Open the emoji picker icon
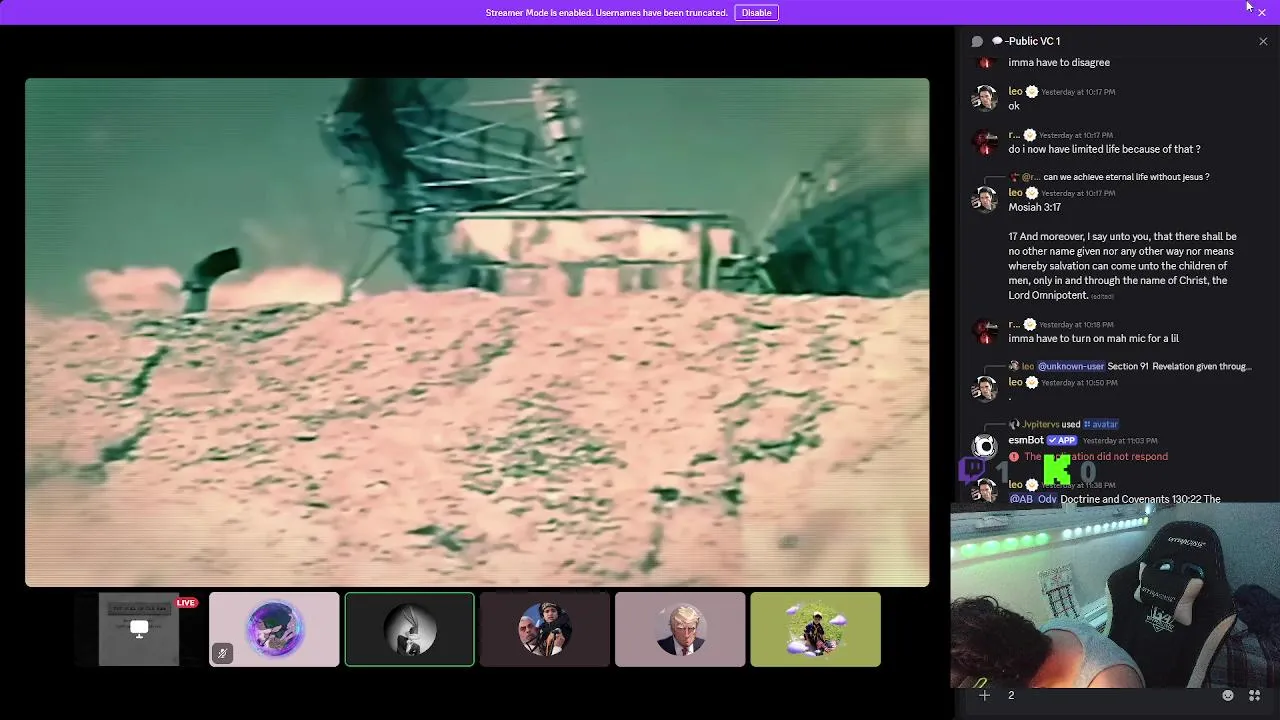This screenshot has height=720, width=1280. [x=1228, y=695]
